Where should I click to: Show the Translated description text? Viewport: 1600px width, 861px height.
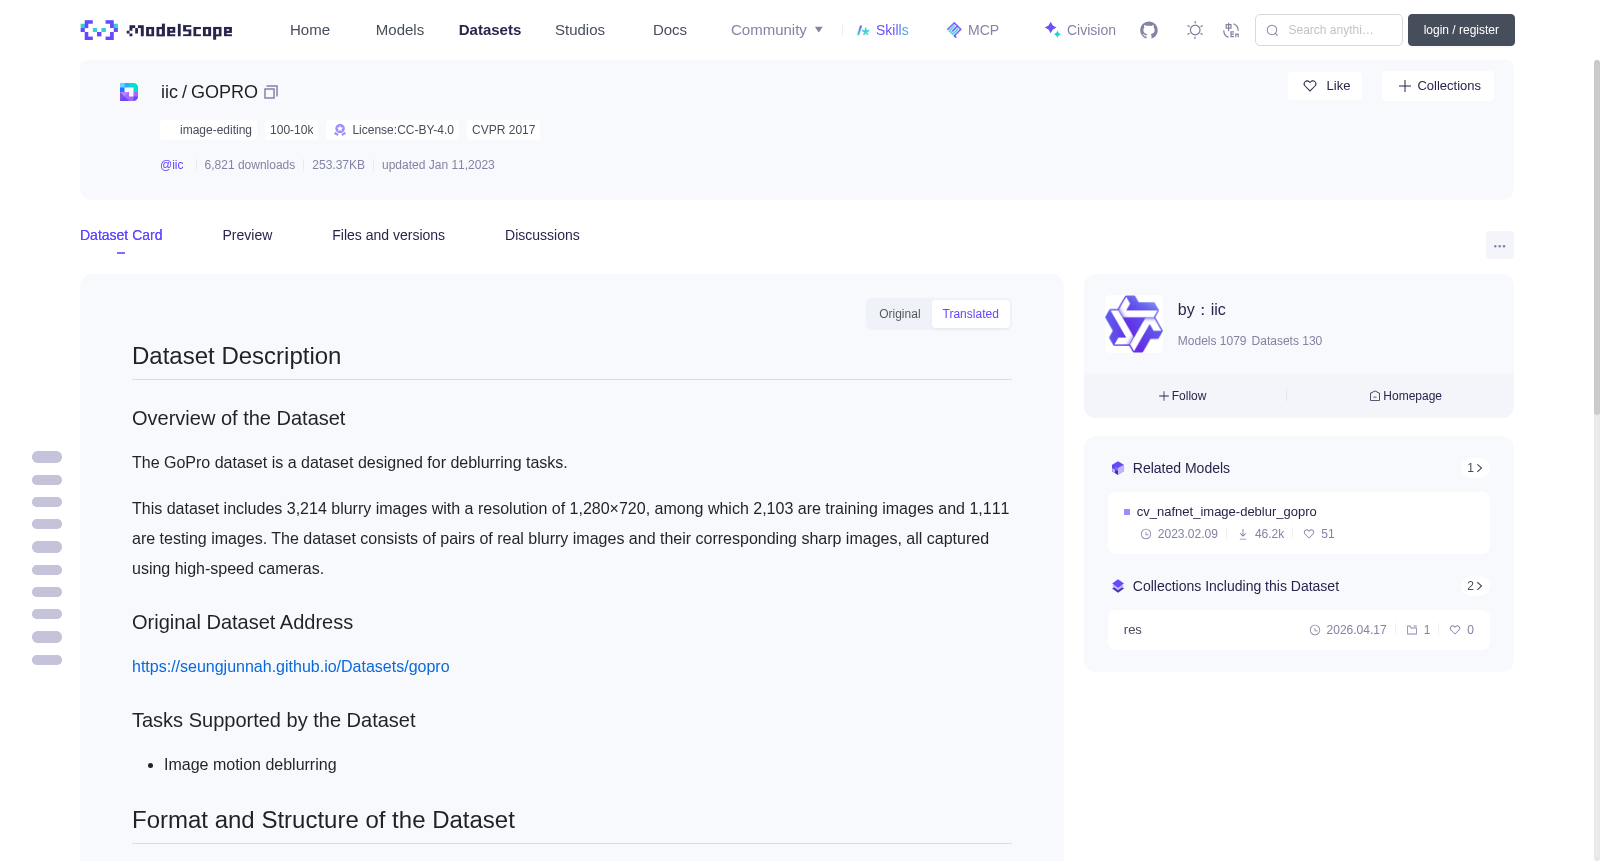tap(970, 314)
